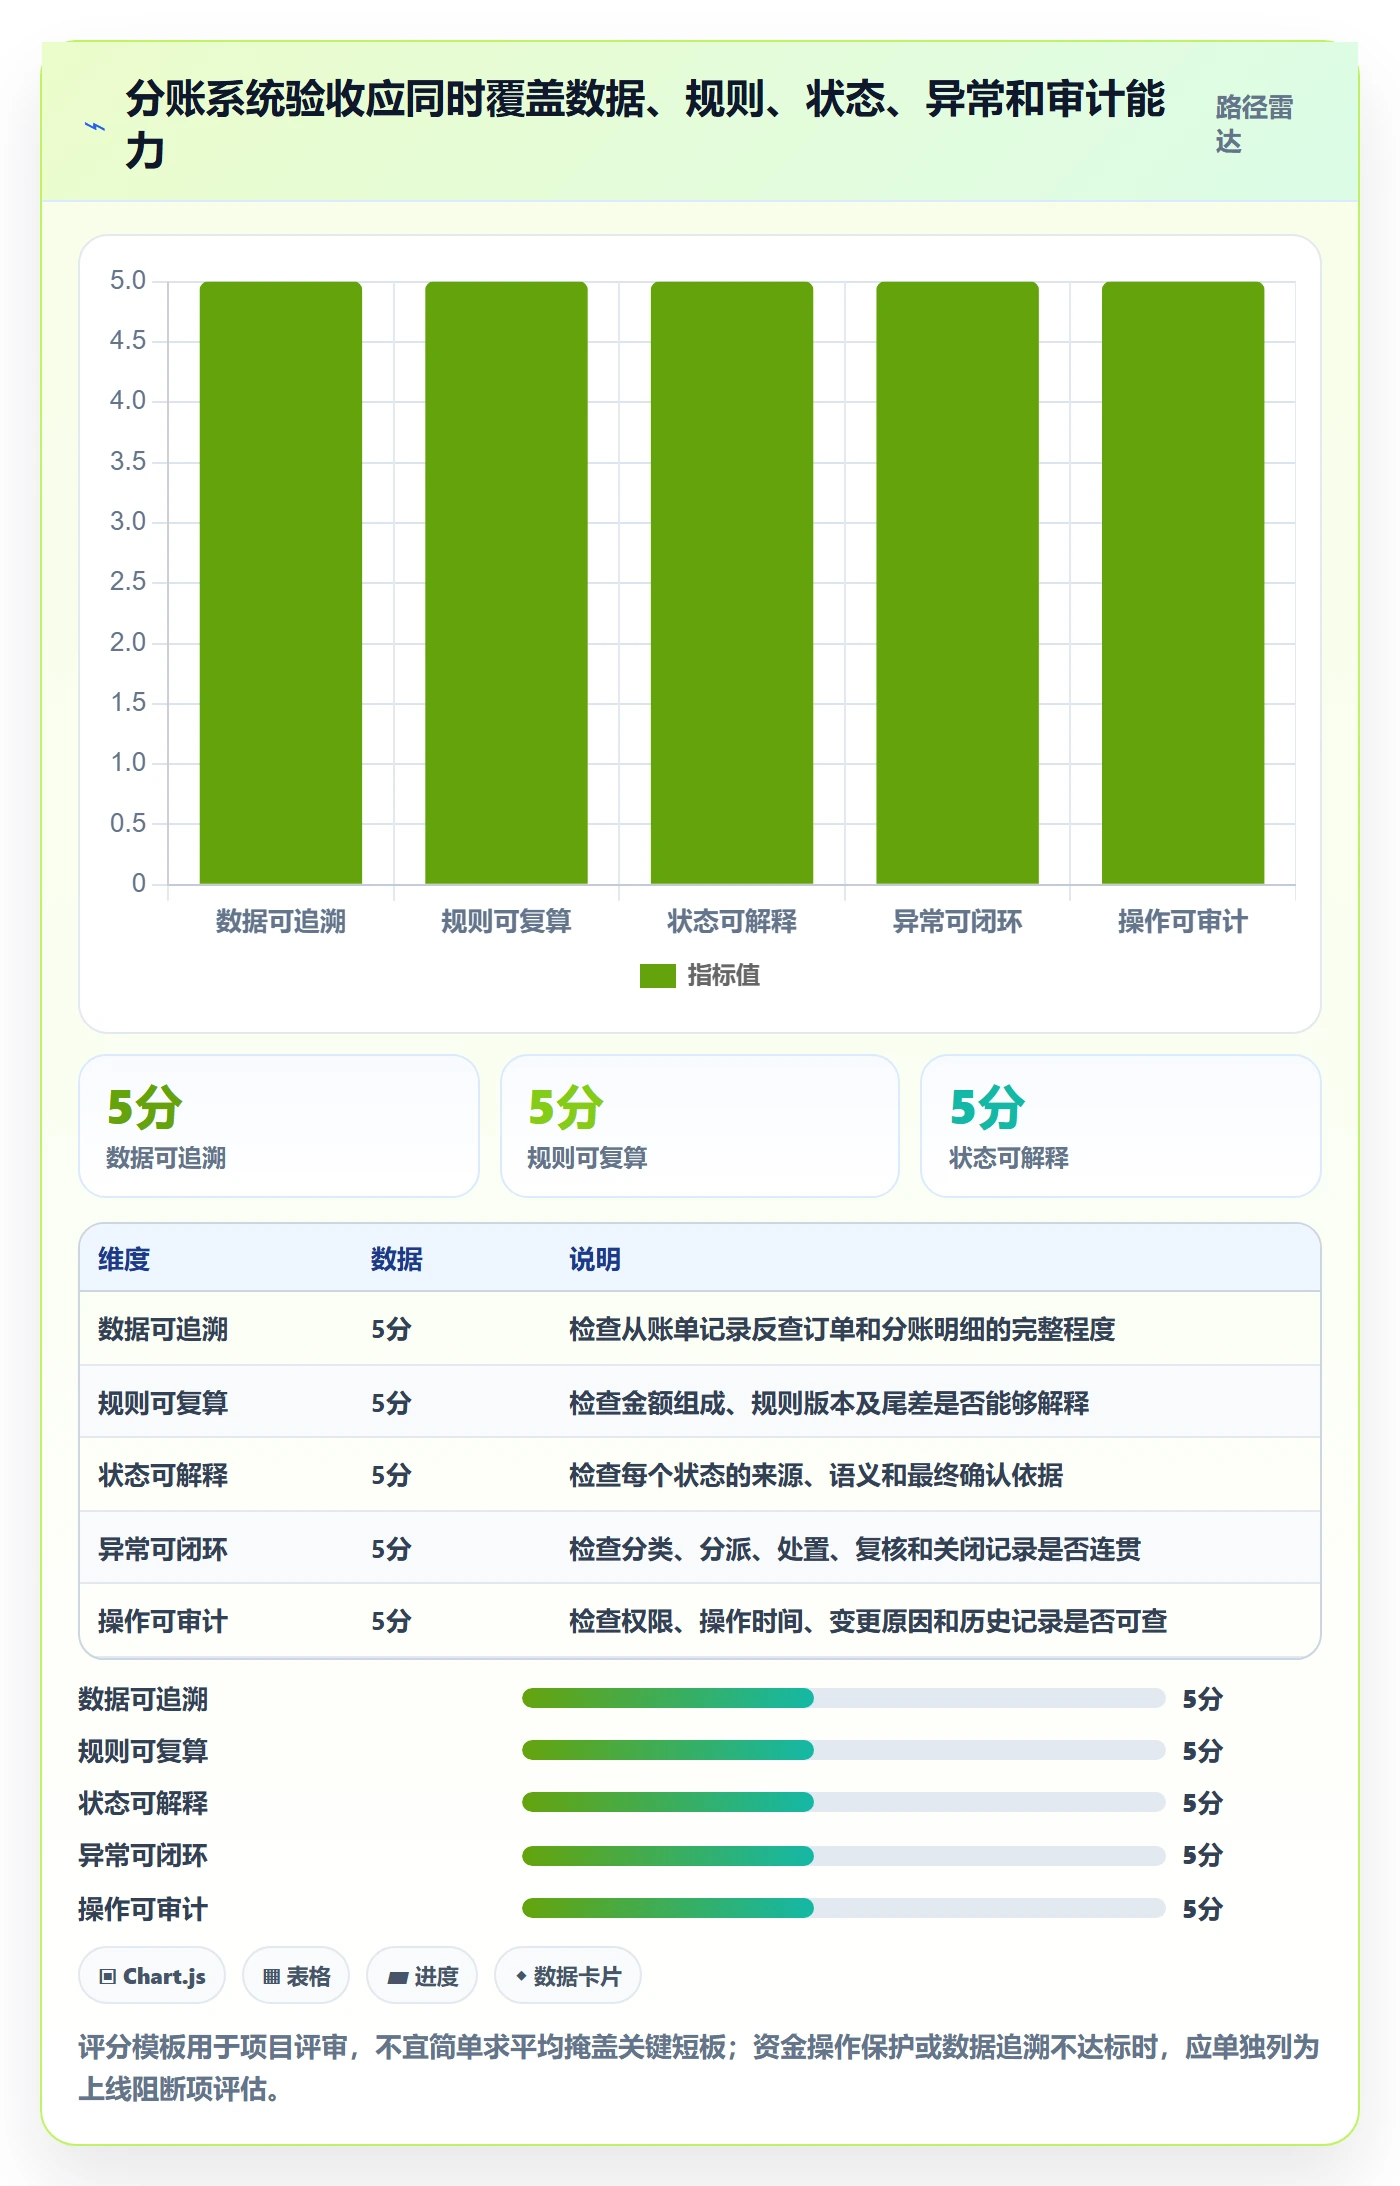
Task: Click the 指标值 legend text
Action: coord(724,975)
